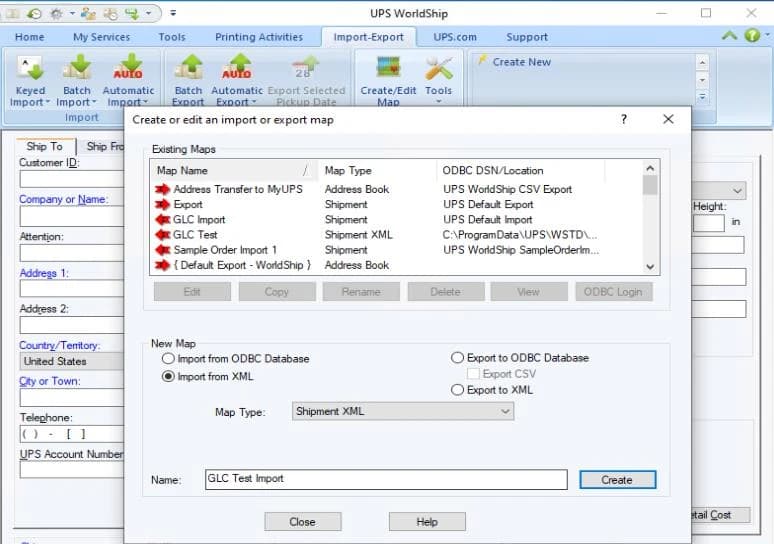Select Import from ODBC Database radio button
The image size is (774, 544).
(x=168, y=358)
